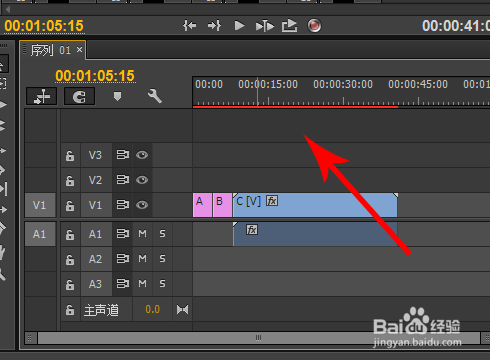Target the V1 track label beside its lock icon

[x=95, y=205]
